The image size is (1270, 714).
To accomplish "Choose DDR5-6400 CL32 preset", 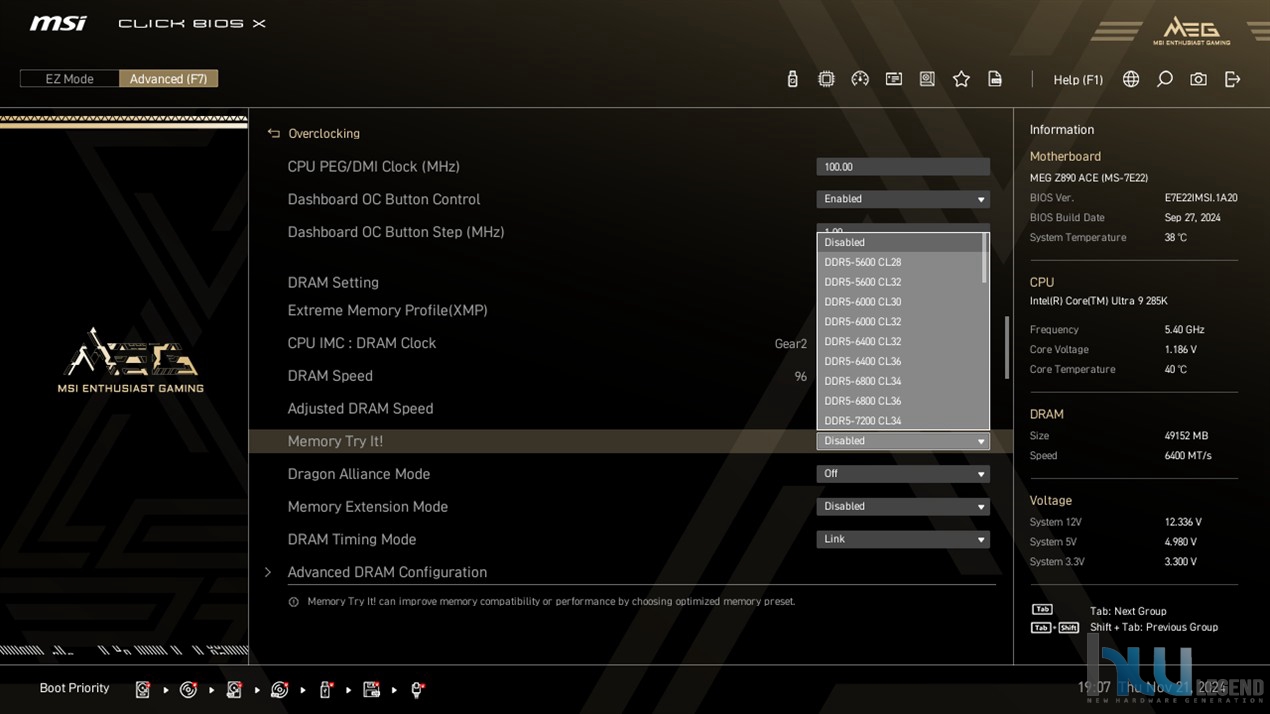I will pos(900,341).
